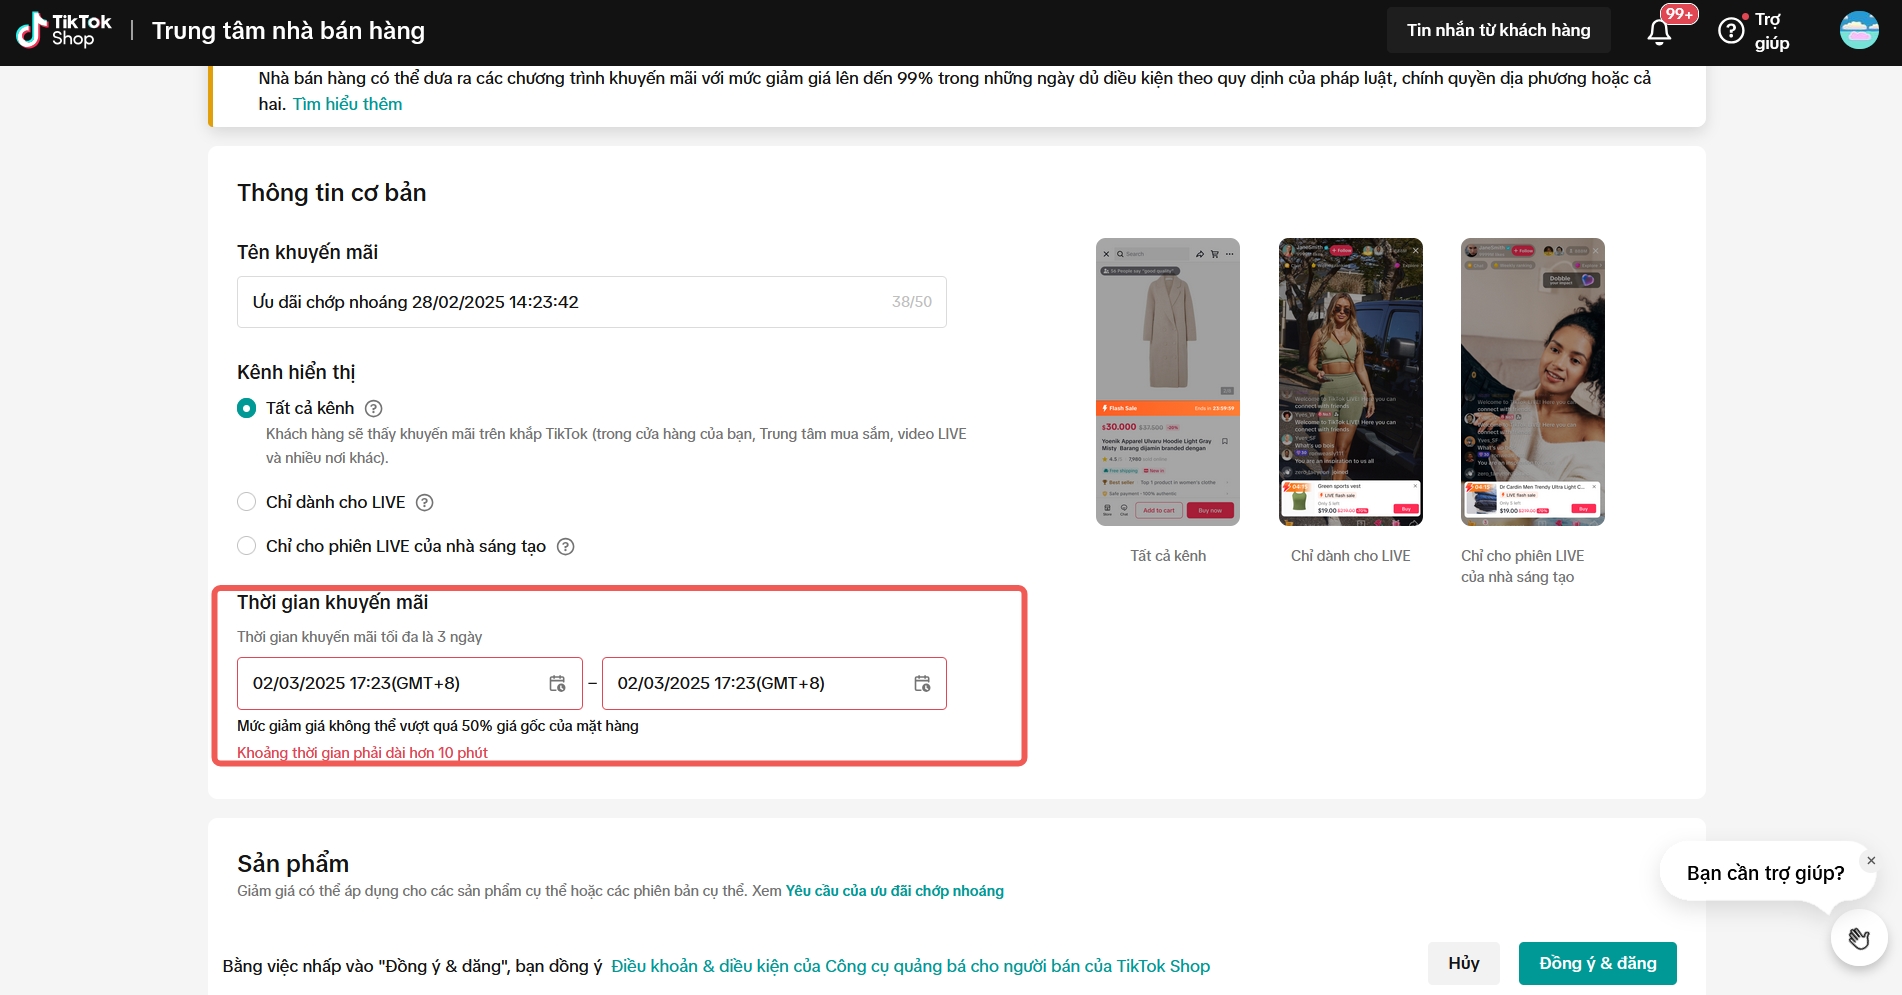
Task: Open the end date calendar picker icon
Action: click(922, 683)
